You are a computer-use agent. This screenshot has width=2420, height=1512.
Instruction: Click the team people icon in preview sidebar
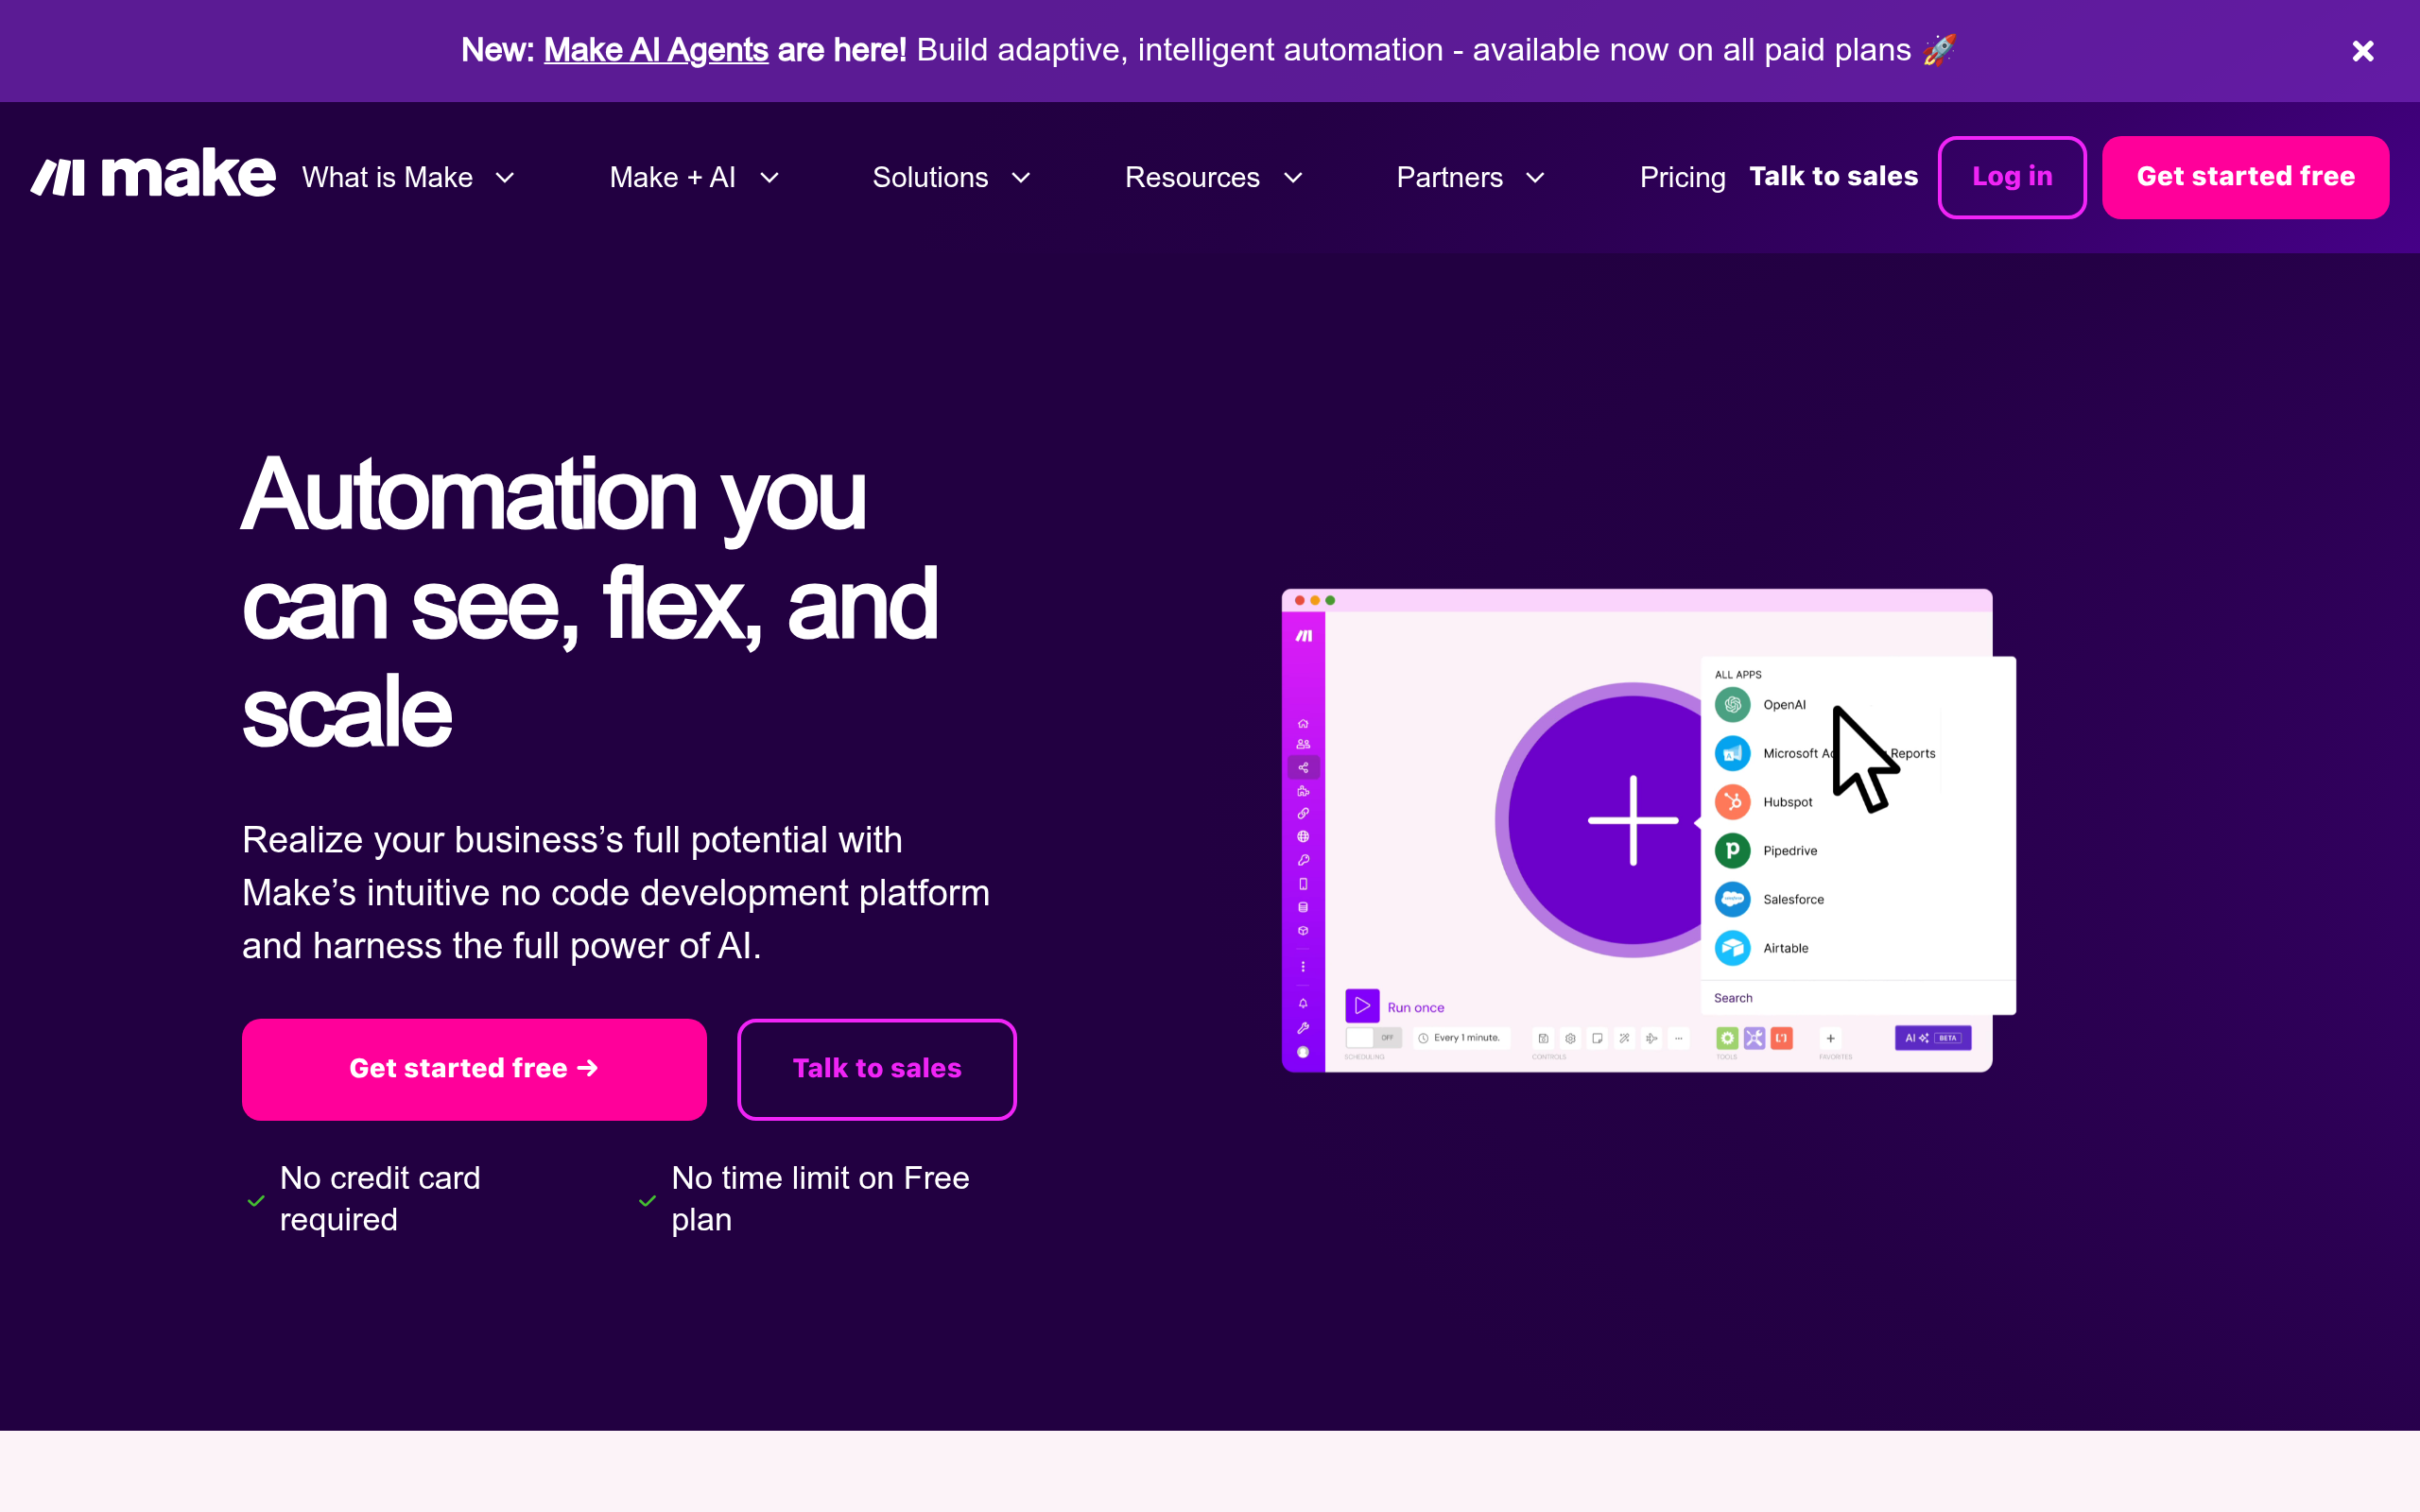[x=1303, y=744]
